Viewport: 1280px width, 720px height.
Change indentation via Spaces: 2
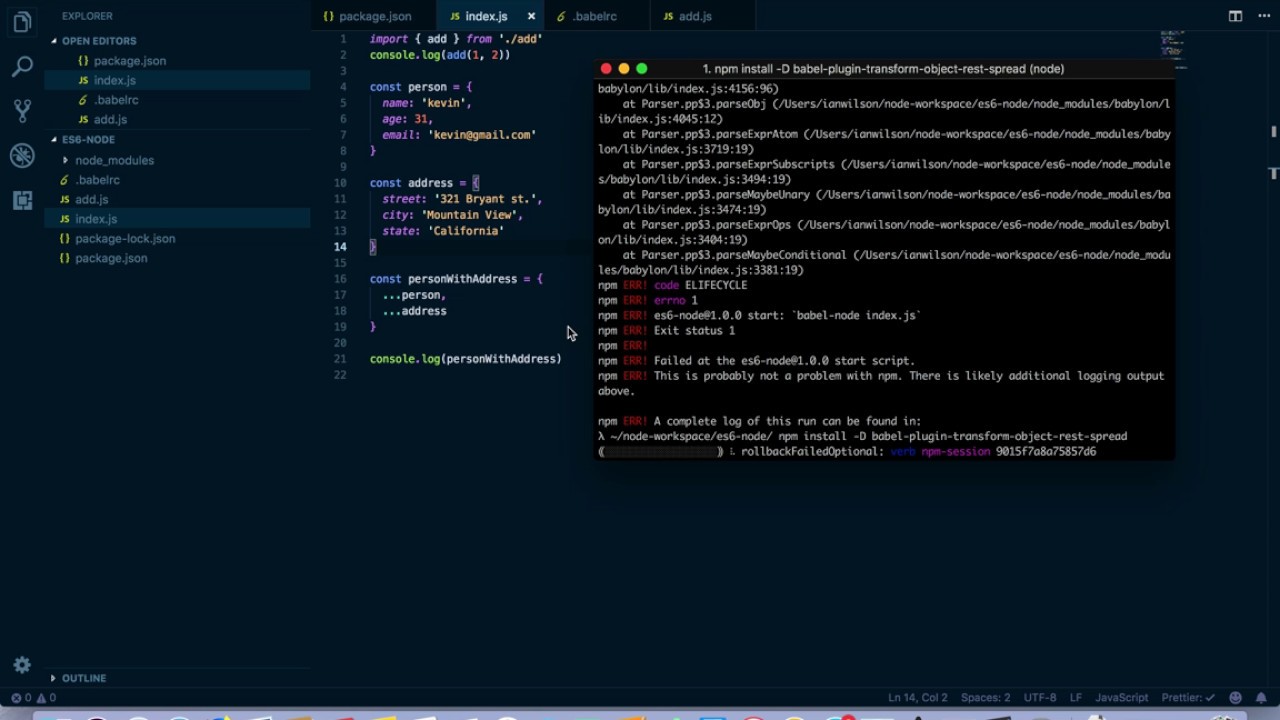(x=985, y=698)
